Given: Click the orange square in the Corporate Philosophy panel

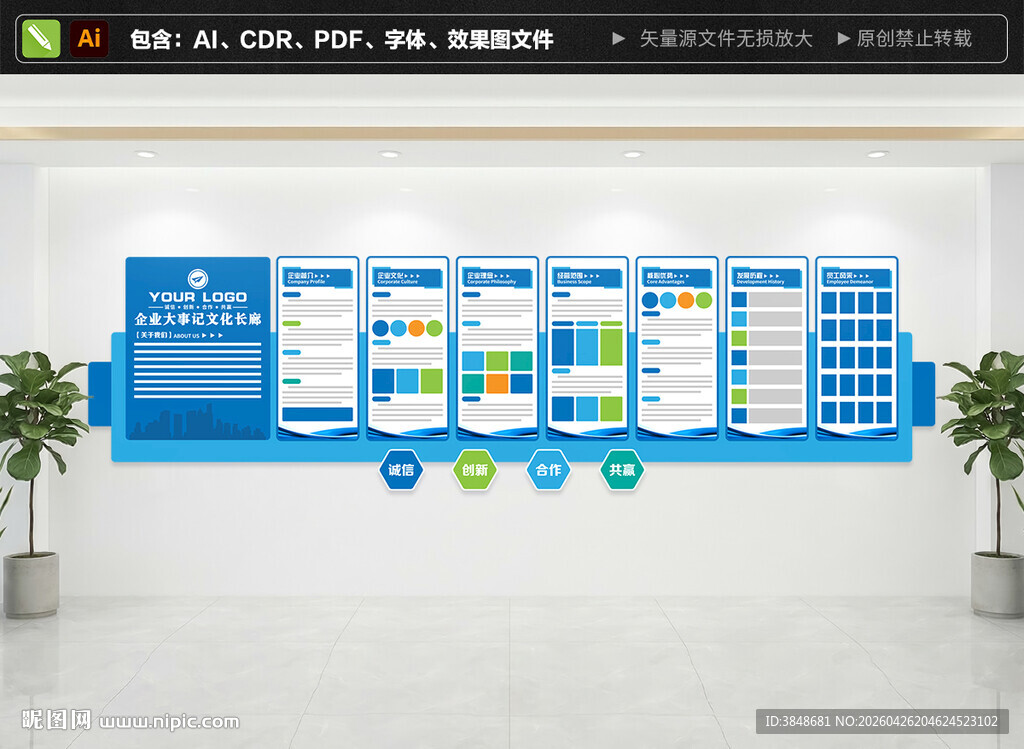Looking at the screenshot, I should tap(497, 383).
